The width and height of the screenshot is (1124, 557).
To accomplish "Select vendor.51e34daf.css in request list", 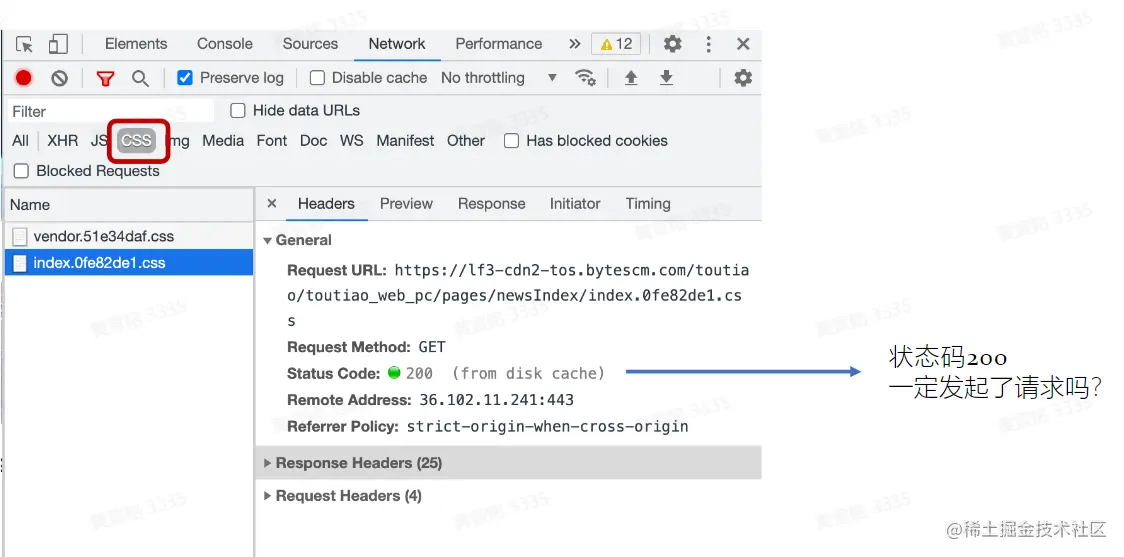I will (104, 237).
